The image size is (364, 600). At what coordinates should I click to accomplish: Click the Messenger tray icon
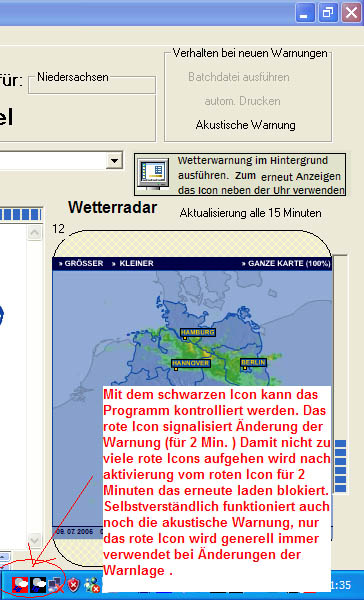[92, 585]
